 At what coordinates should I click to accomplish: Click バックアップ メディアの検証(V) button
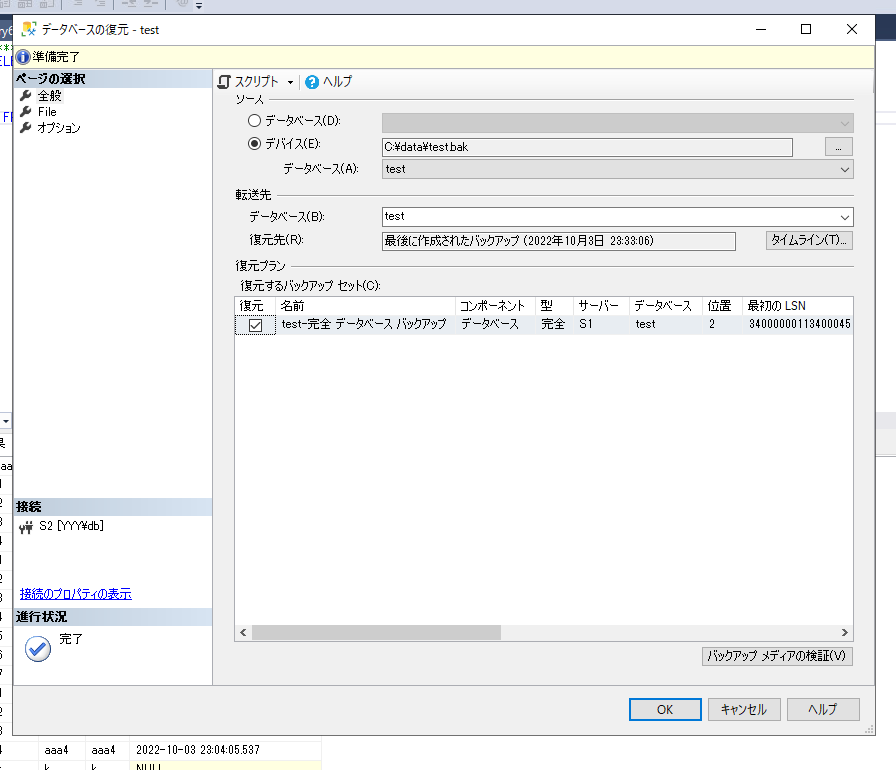(x=777, y=656)
